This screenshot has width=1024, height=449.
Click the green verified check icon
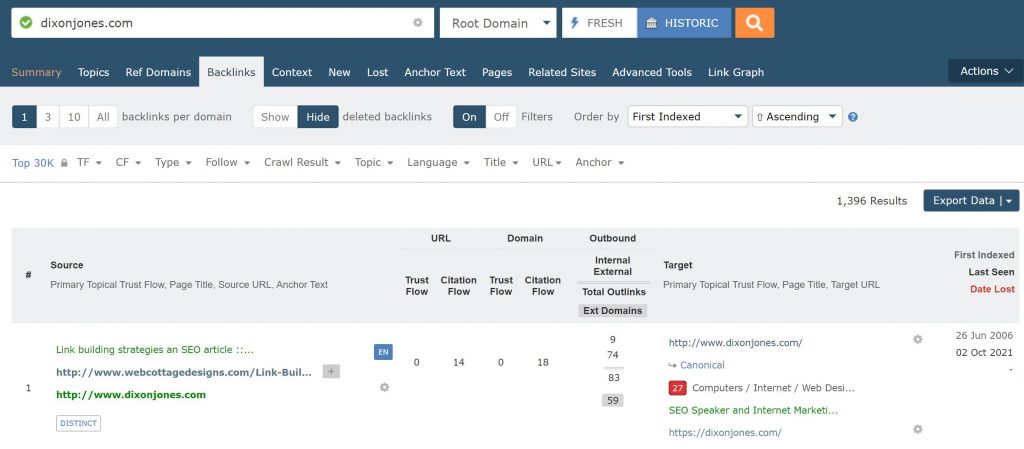point(26,23)
